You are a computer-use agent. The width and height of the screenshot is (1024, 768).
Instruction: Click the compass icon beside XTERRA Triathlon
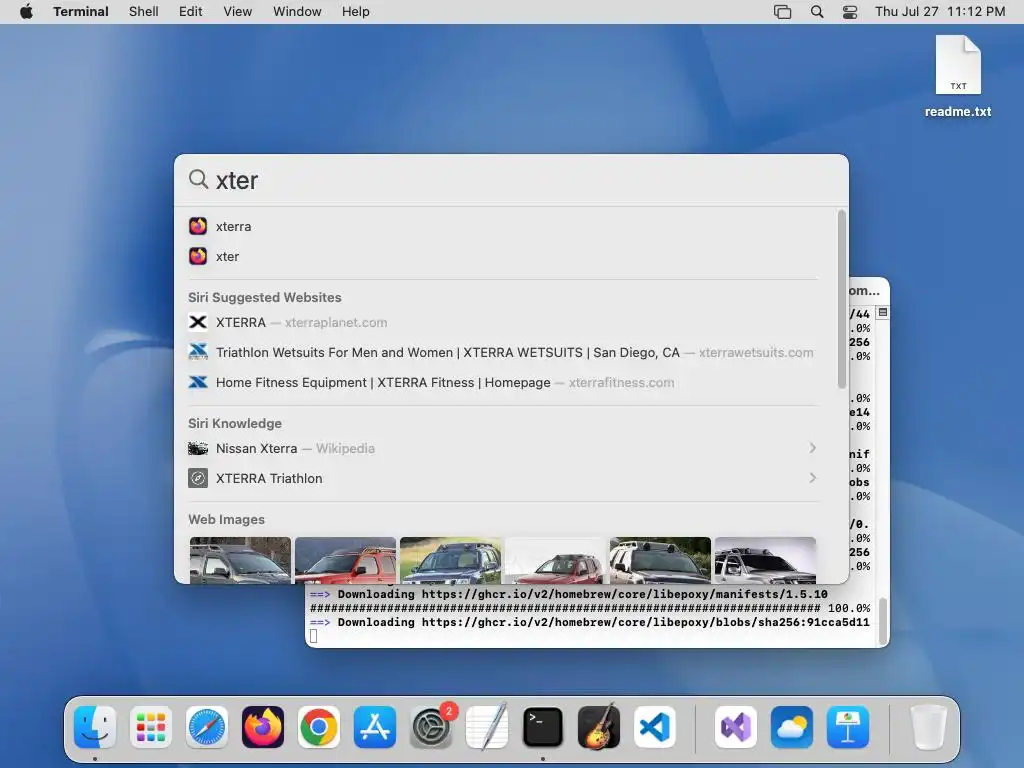[198, 478]
